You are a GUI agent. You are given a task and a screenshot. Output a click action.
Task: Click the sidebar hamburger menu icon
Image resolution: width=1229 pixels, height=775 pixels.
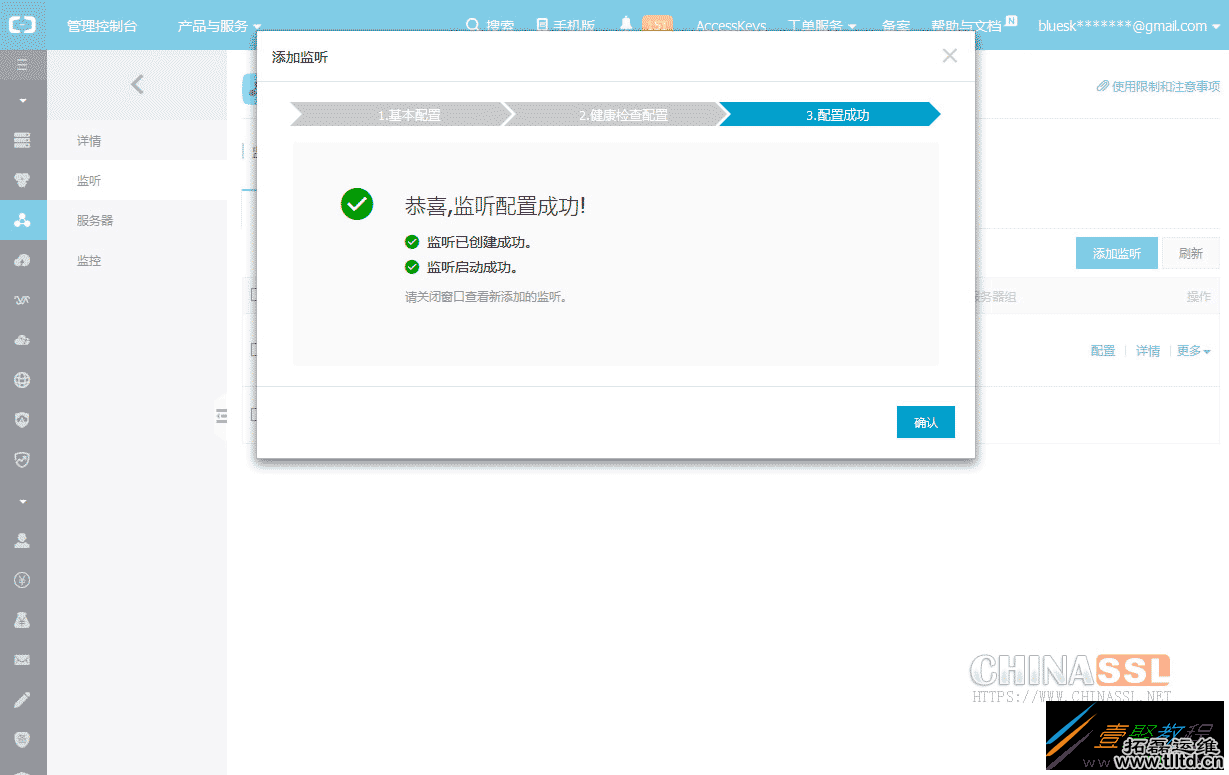tap(22, 65)
